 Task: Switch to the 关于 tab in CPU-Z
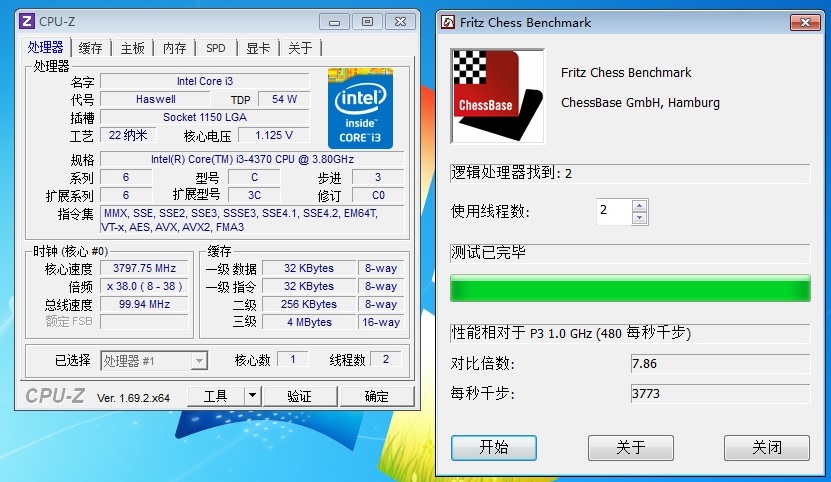point(300,48)
